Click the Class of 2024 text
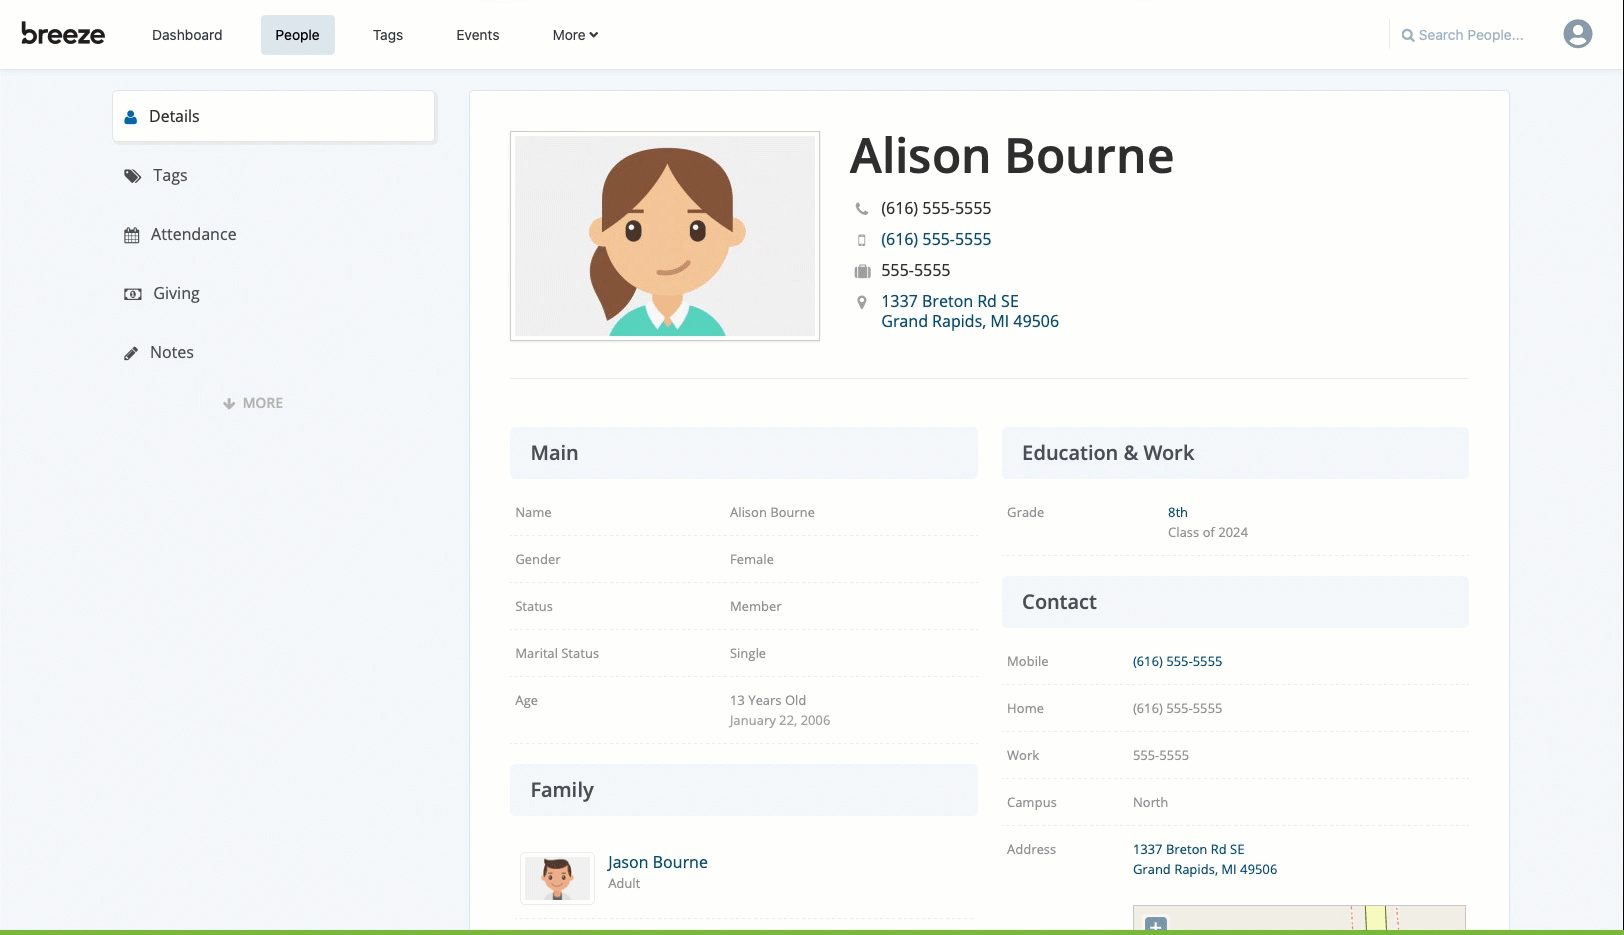 tap(1208, 532)
